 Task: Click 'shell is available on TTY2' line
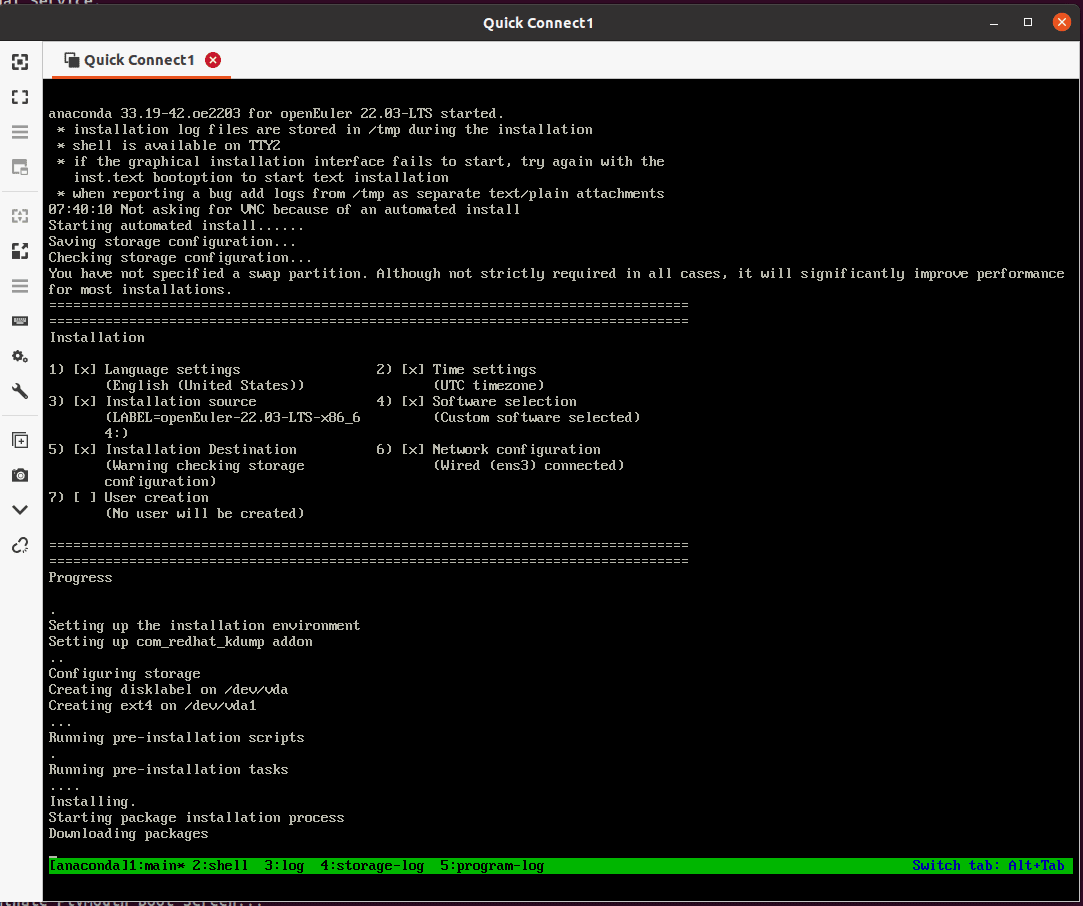click(x=176, y=146)
